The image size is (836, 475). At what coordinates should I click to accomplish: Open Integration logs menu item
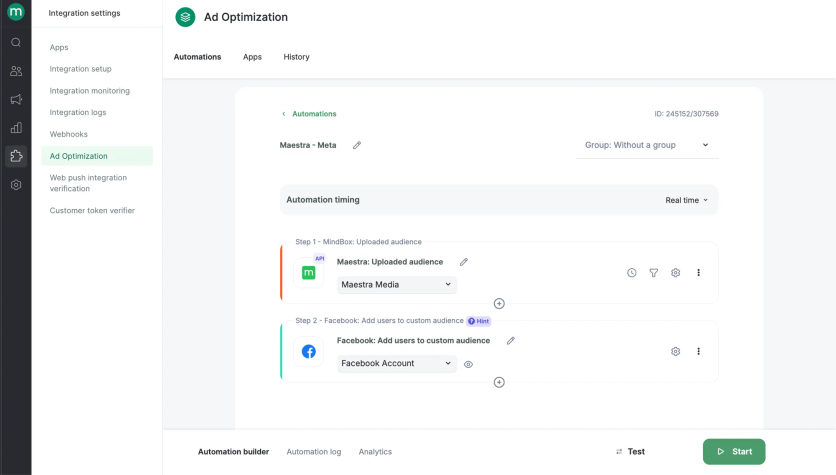tap(78, 112)
